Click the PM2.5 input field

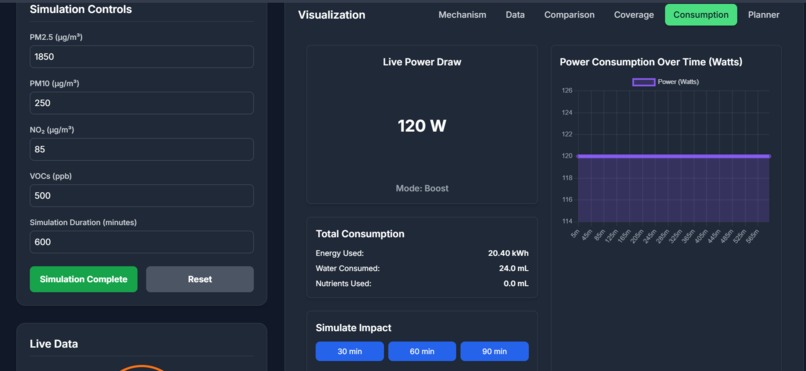(141, 57)
